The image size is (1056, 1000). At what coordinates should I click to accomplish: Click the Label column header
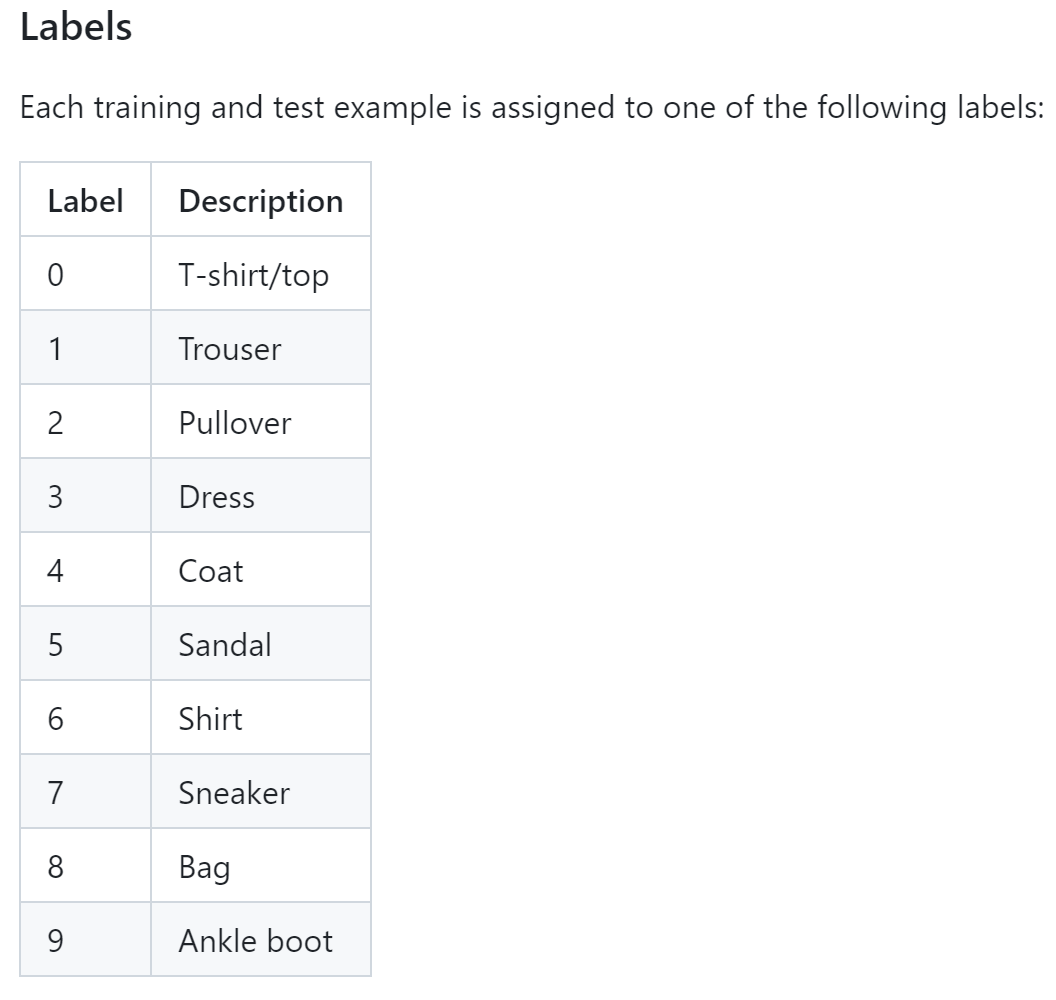click(x=86, y=200)
